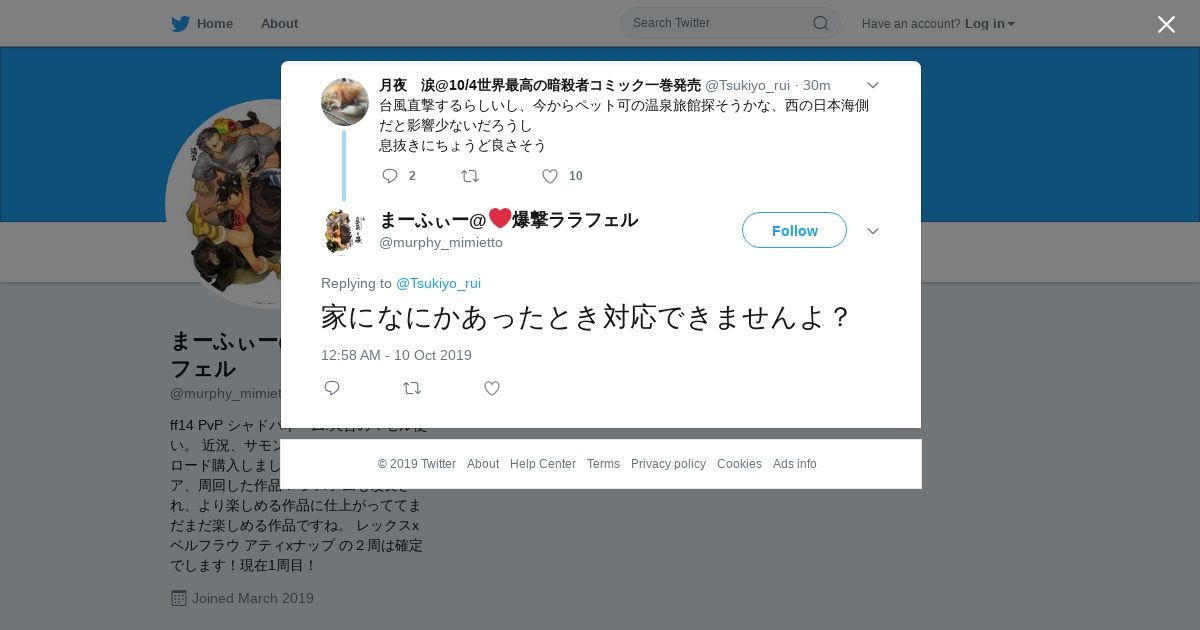
Task: Reply to the parent tweet by Tsukiyo_rui
Action: coord(390,176)
